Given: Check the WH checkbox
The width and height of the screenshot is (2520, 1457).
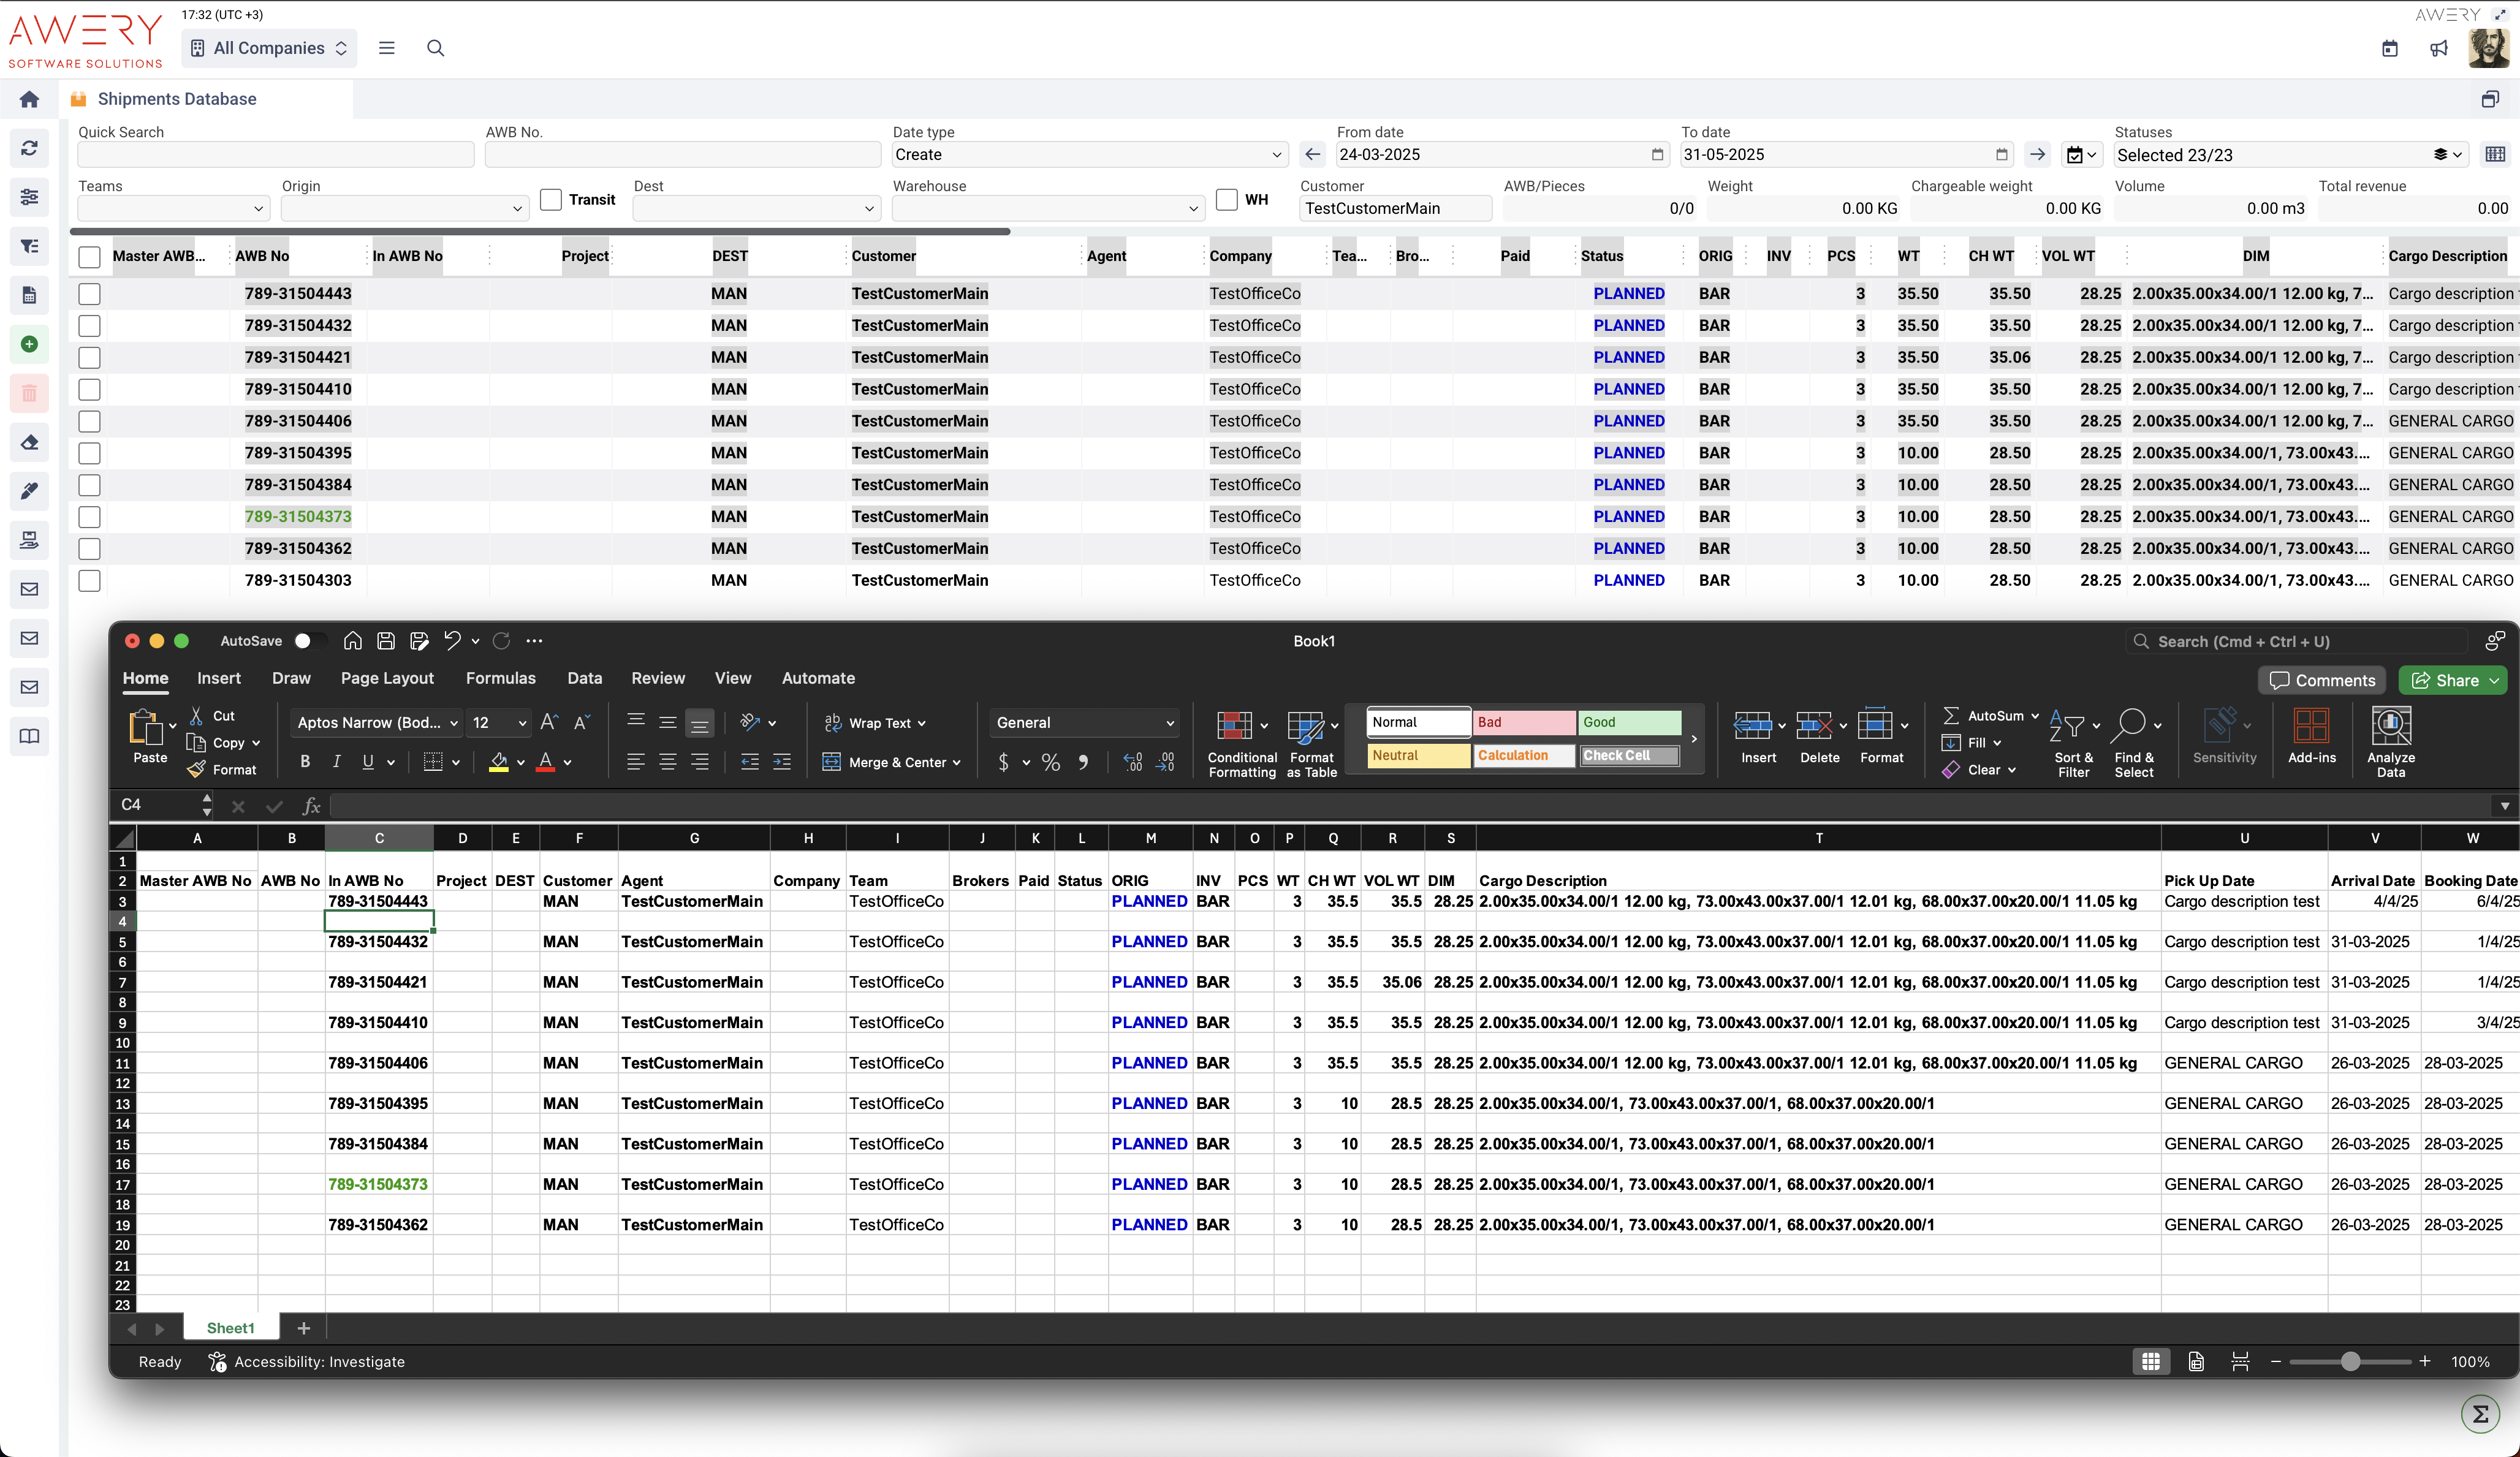Looking at the screenshot, I should 1227,200.
